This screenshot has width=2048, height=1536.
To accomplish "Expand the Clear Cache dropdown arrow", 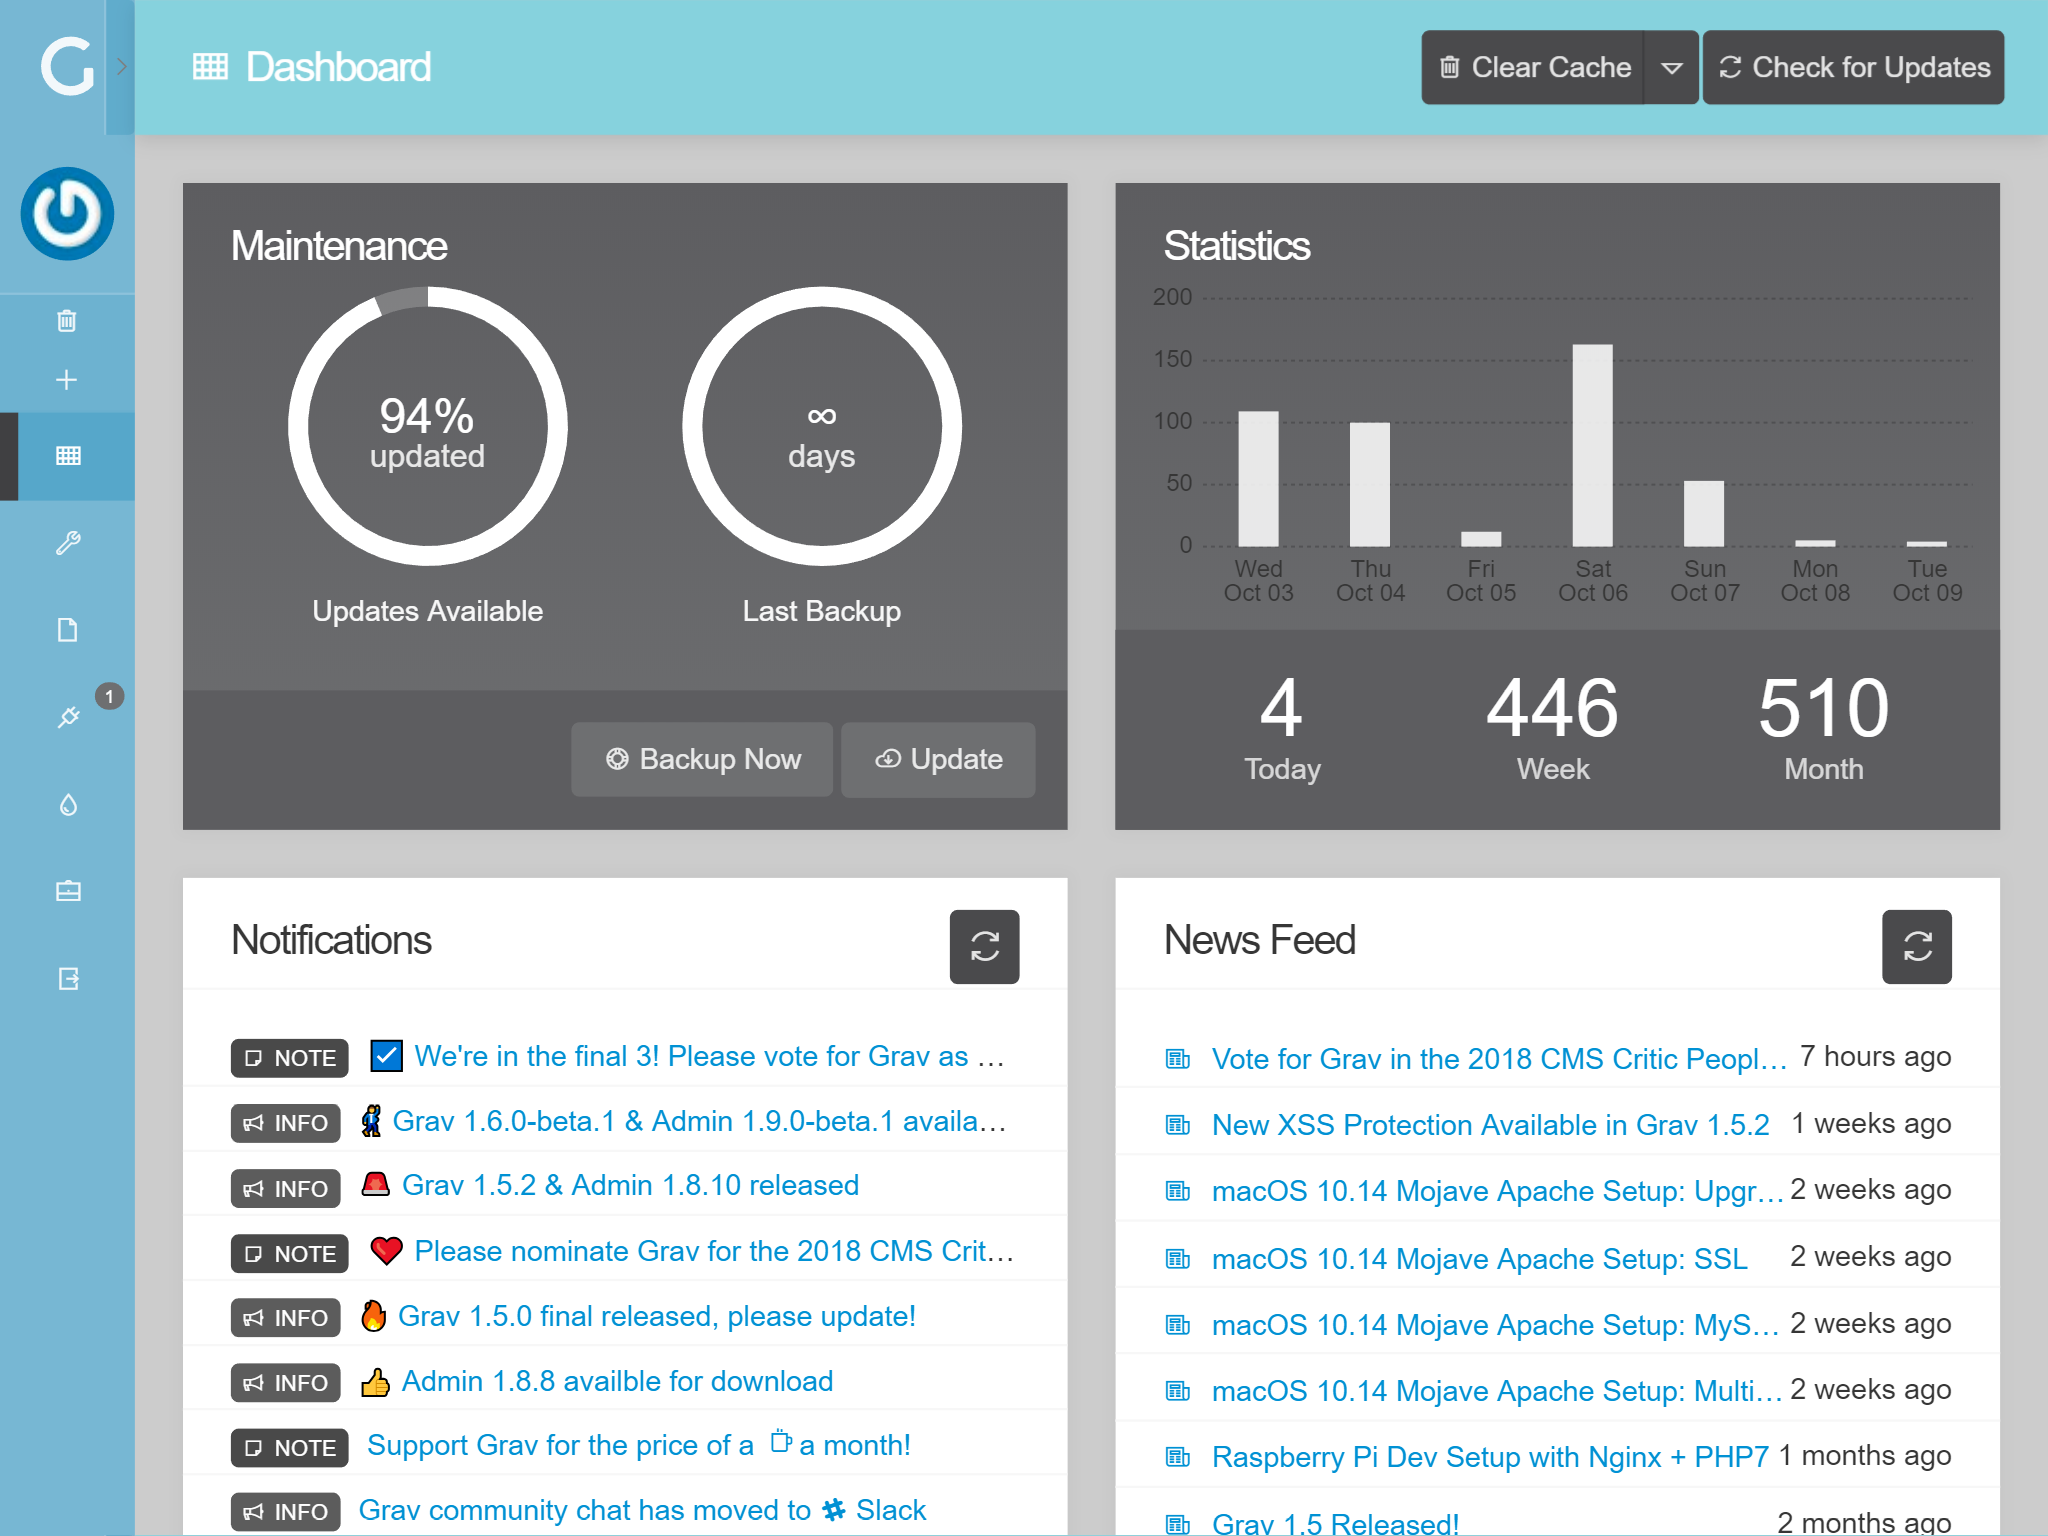I will coord(1671,68).
